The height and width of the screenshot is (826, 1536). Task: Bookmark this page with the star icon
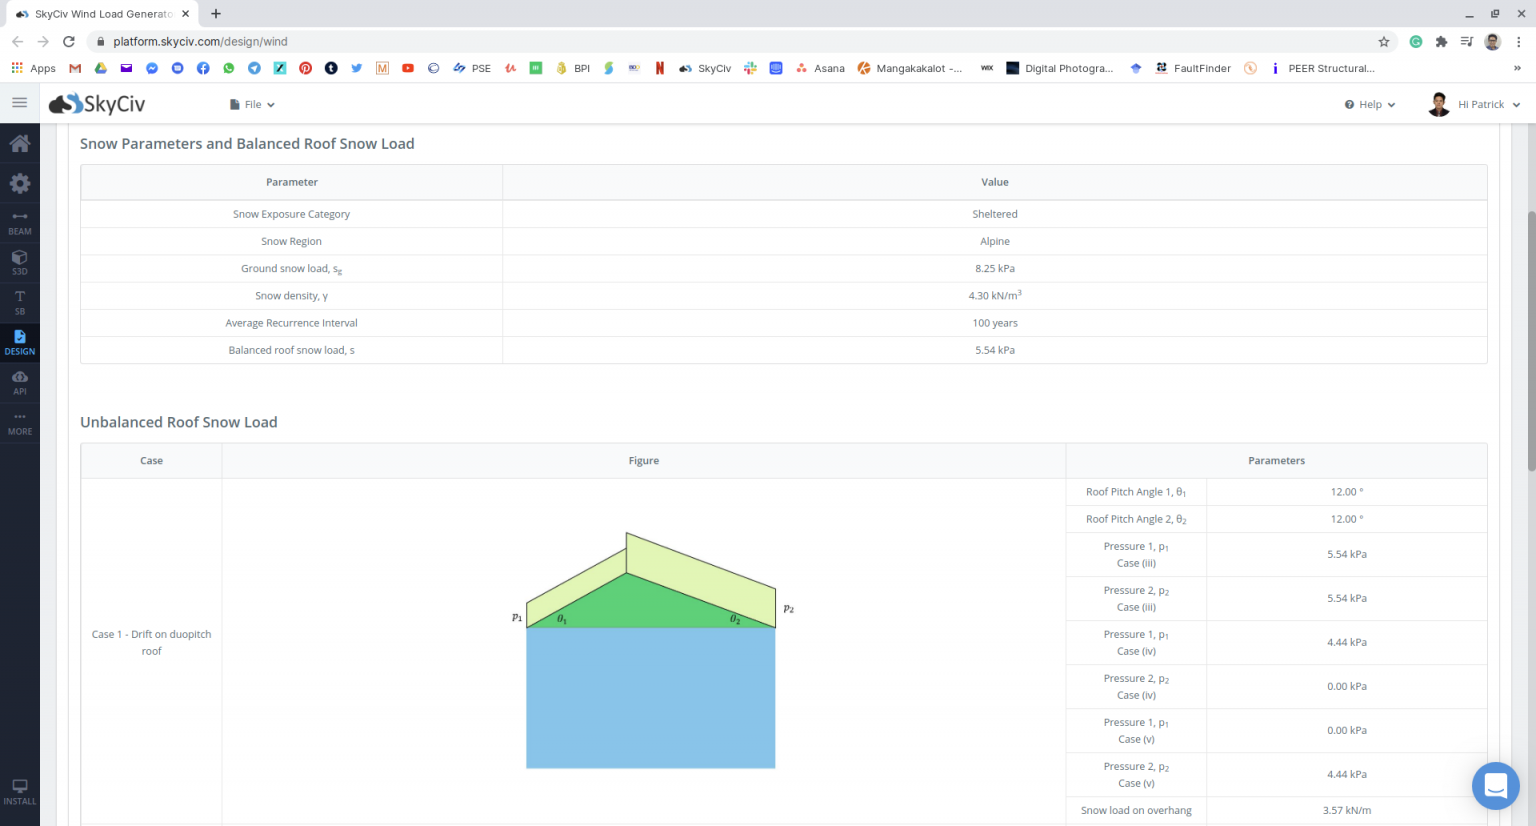tap(1384, 42)
